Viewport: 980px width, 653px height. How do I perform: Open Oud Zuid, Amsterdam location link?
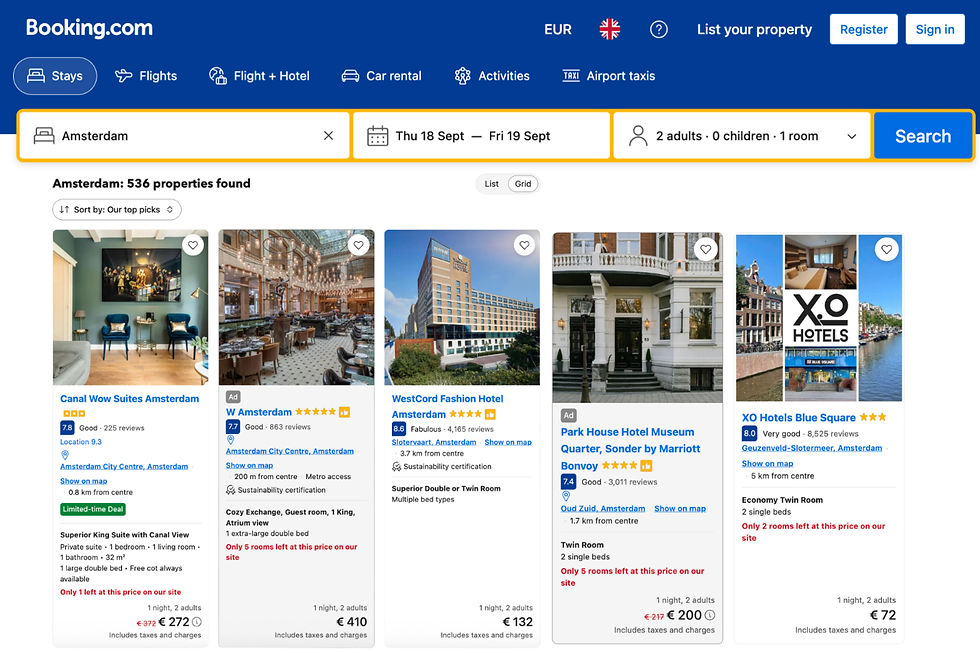[602, 509]
